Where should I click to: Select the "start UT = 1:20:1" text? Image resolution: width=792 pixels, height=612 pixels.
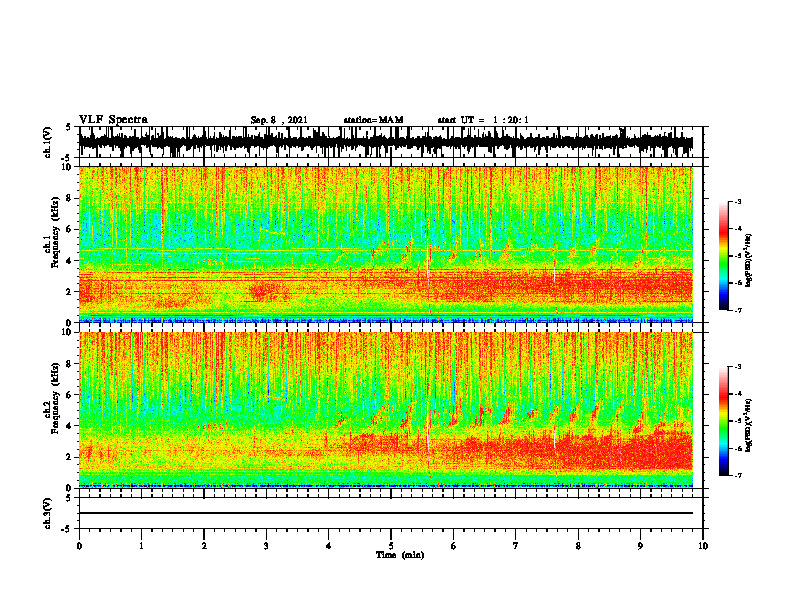click(483, 120)
